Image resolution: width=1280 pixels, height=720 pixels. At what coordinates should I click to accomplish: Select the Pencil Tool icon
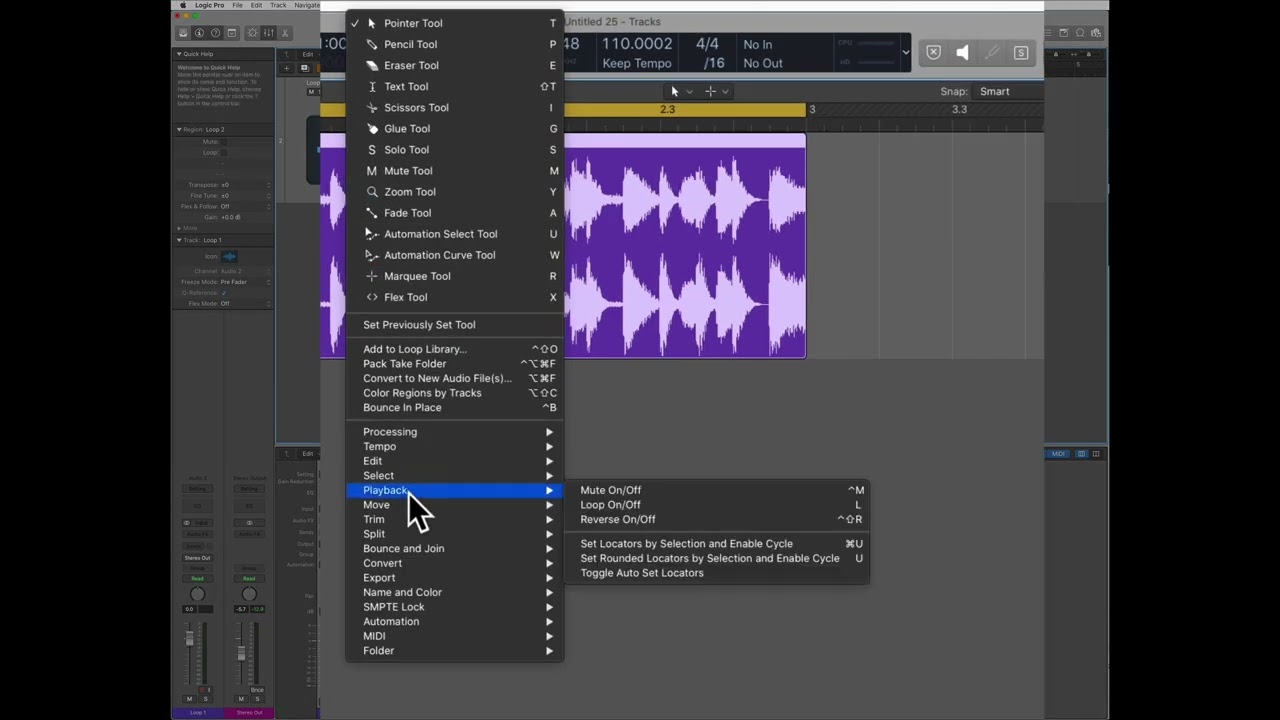[x=372, y=44]
